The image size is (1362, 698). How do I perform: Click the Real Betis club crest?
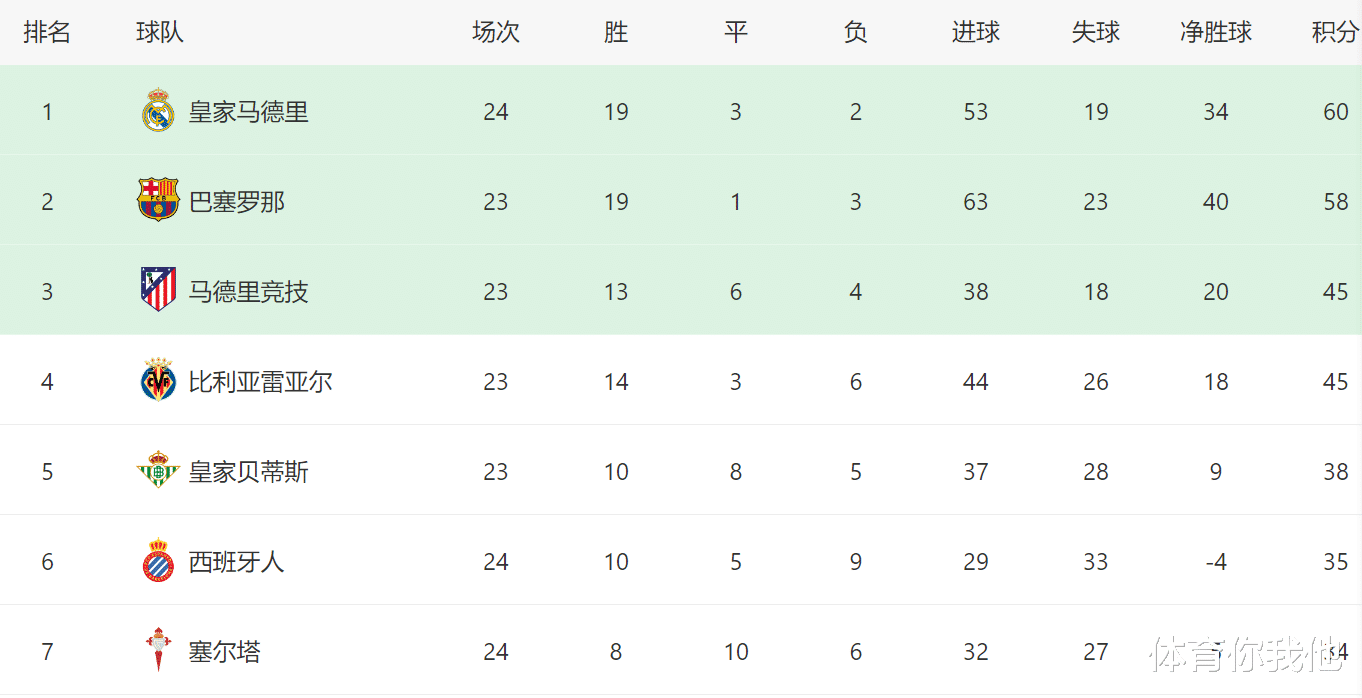tap(158, 471)
